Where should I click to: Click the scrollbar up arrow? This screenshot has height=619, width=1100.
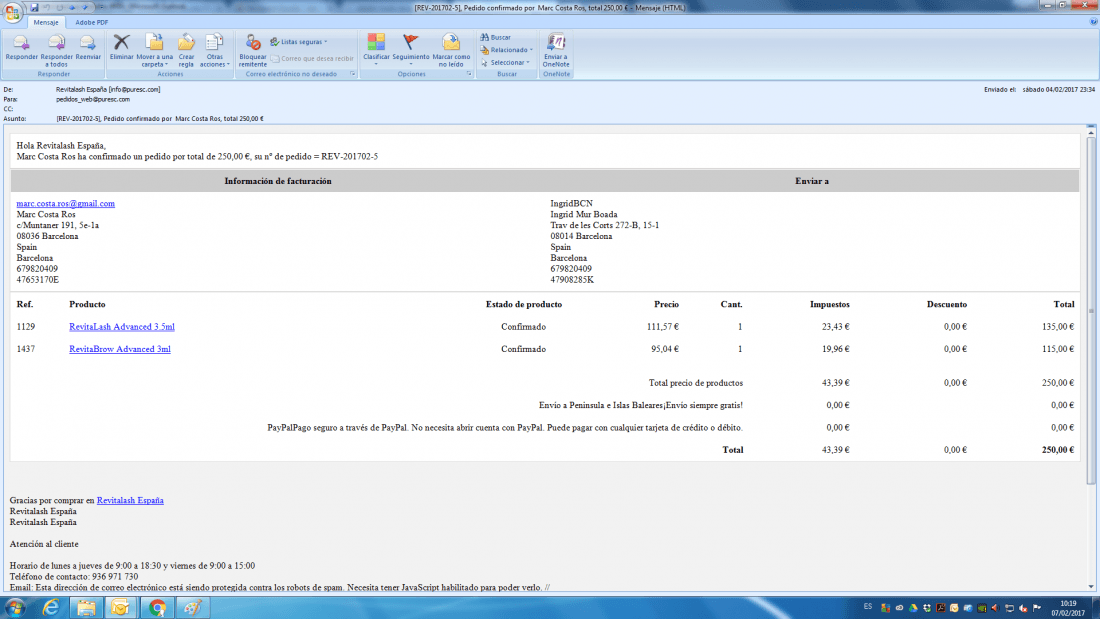tap(1091, 132)
